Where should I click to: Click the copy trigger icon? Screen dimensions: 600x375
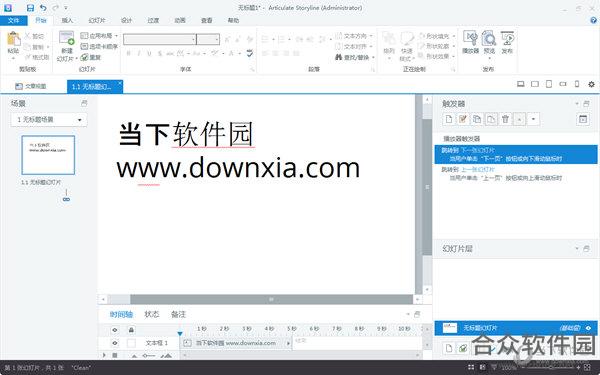click(x=477, y=119)
